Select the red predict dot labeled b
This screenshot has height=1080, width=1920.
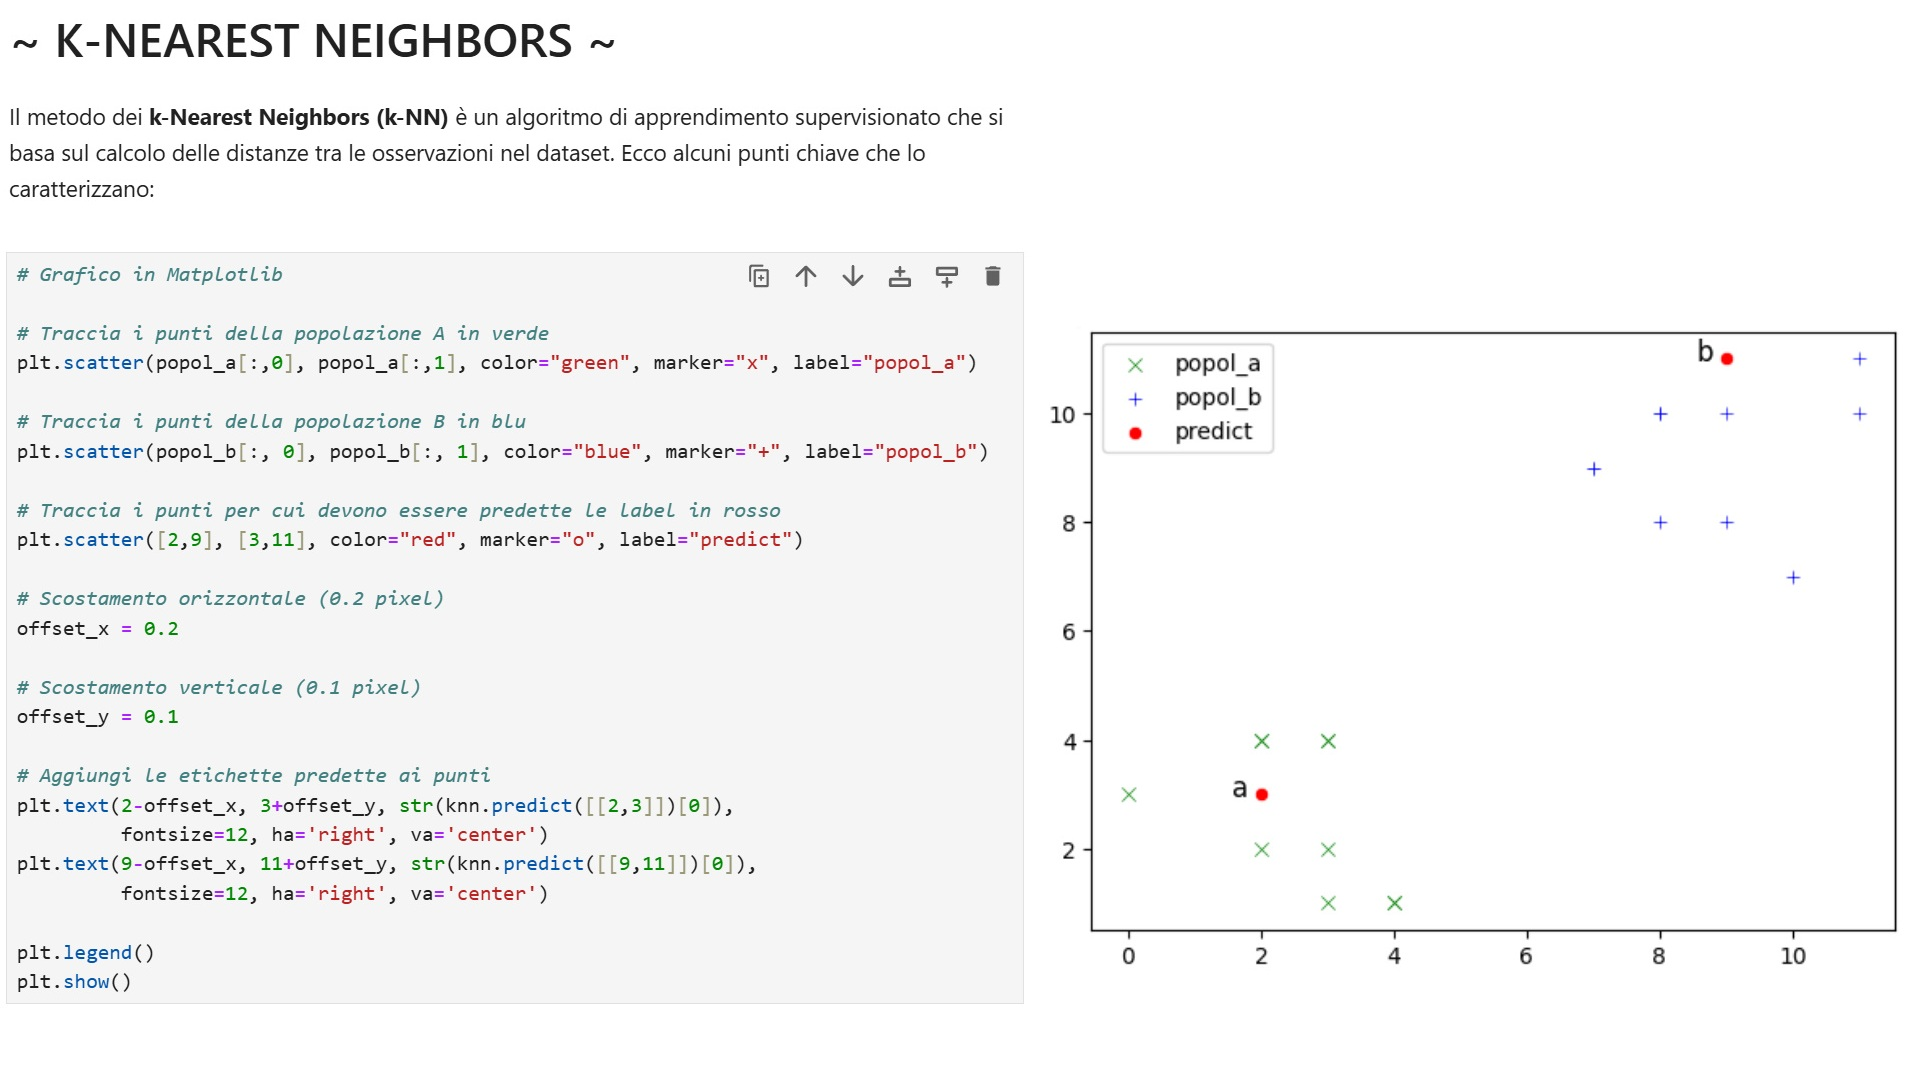(1726, 357)
